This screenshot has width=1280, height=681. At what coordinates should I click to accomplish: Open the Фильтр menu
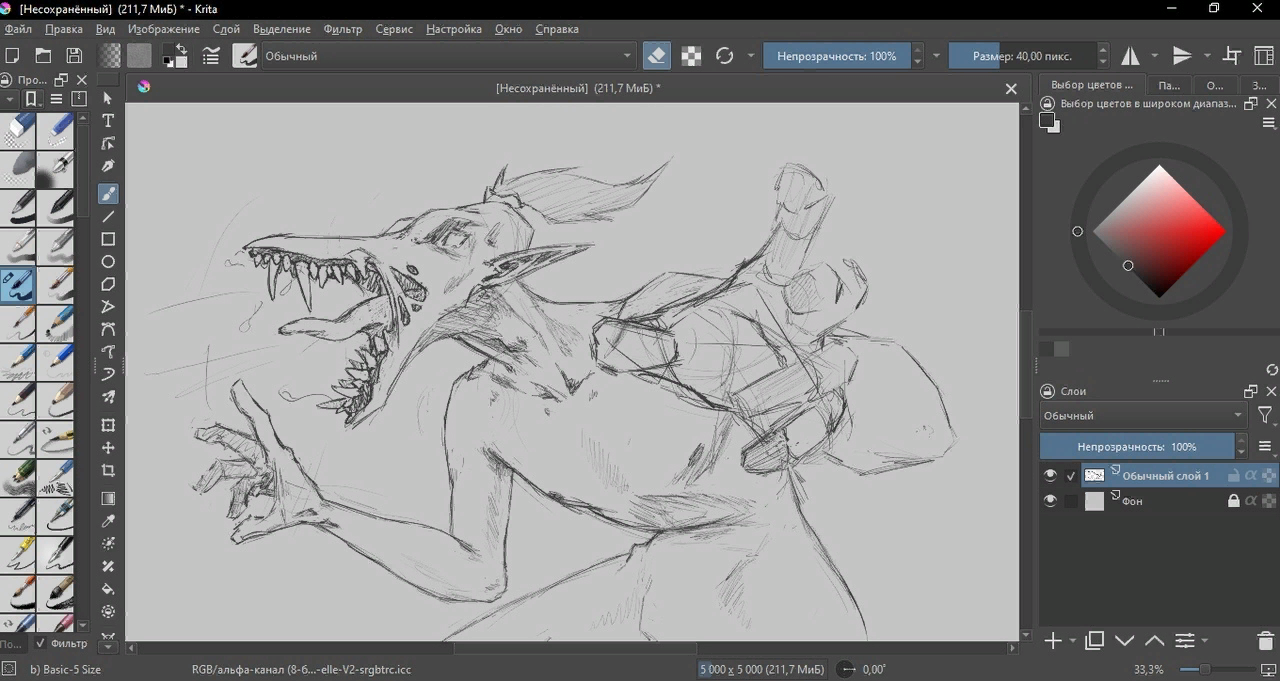point(342,29)
